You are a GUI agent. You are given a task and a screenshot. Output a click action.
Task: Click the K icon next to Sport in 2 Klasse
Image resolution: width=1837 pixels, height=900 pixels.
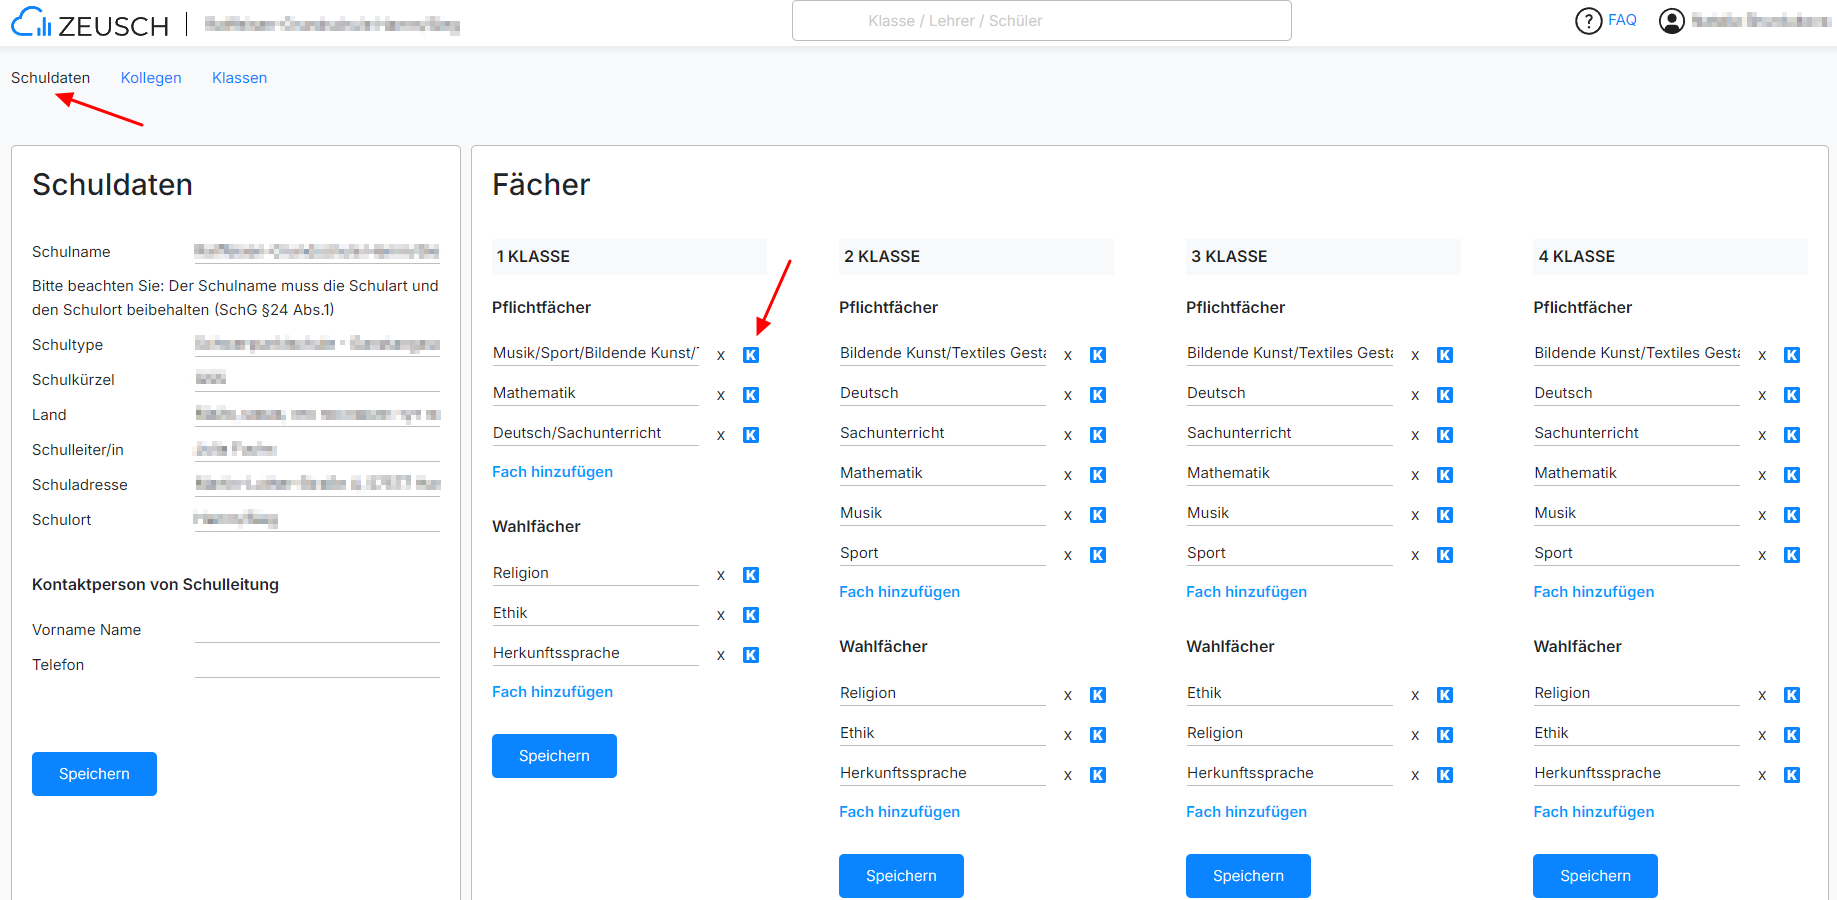pos(1098,555)
